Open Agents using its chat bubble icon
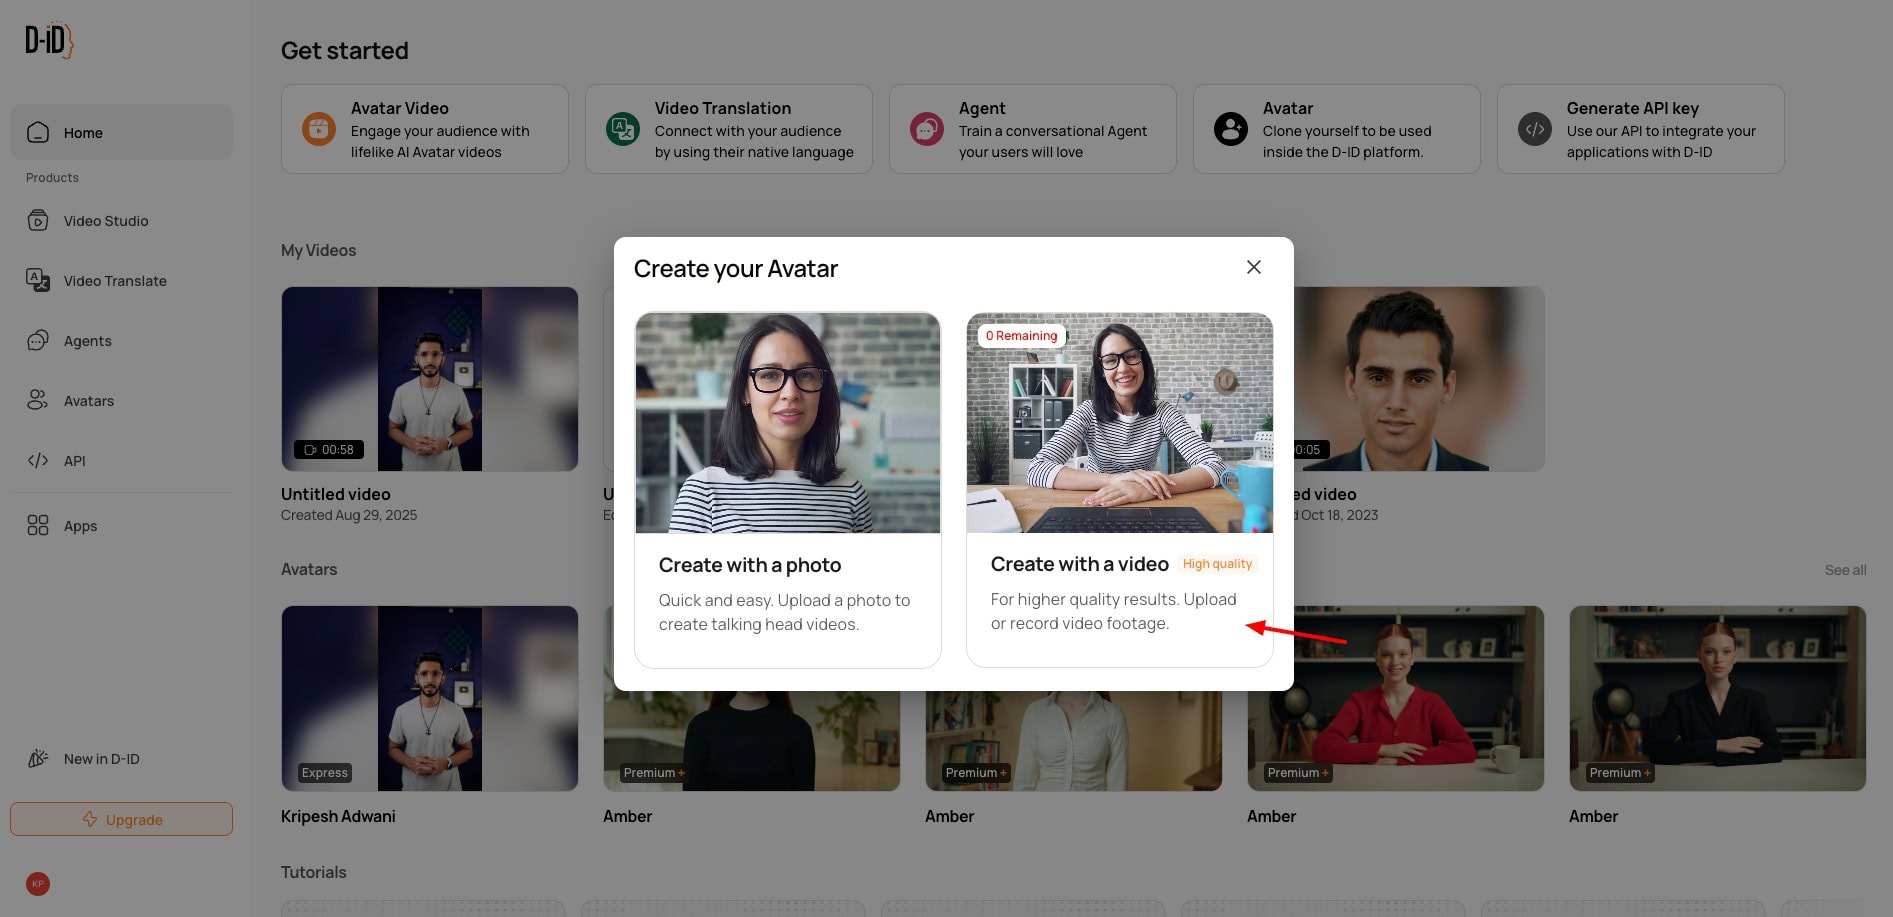This screenshot has width=1893, height=917. pyautogui.click(x=38, y=341)
